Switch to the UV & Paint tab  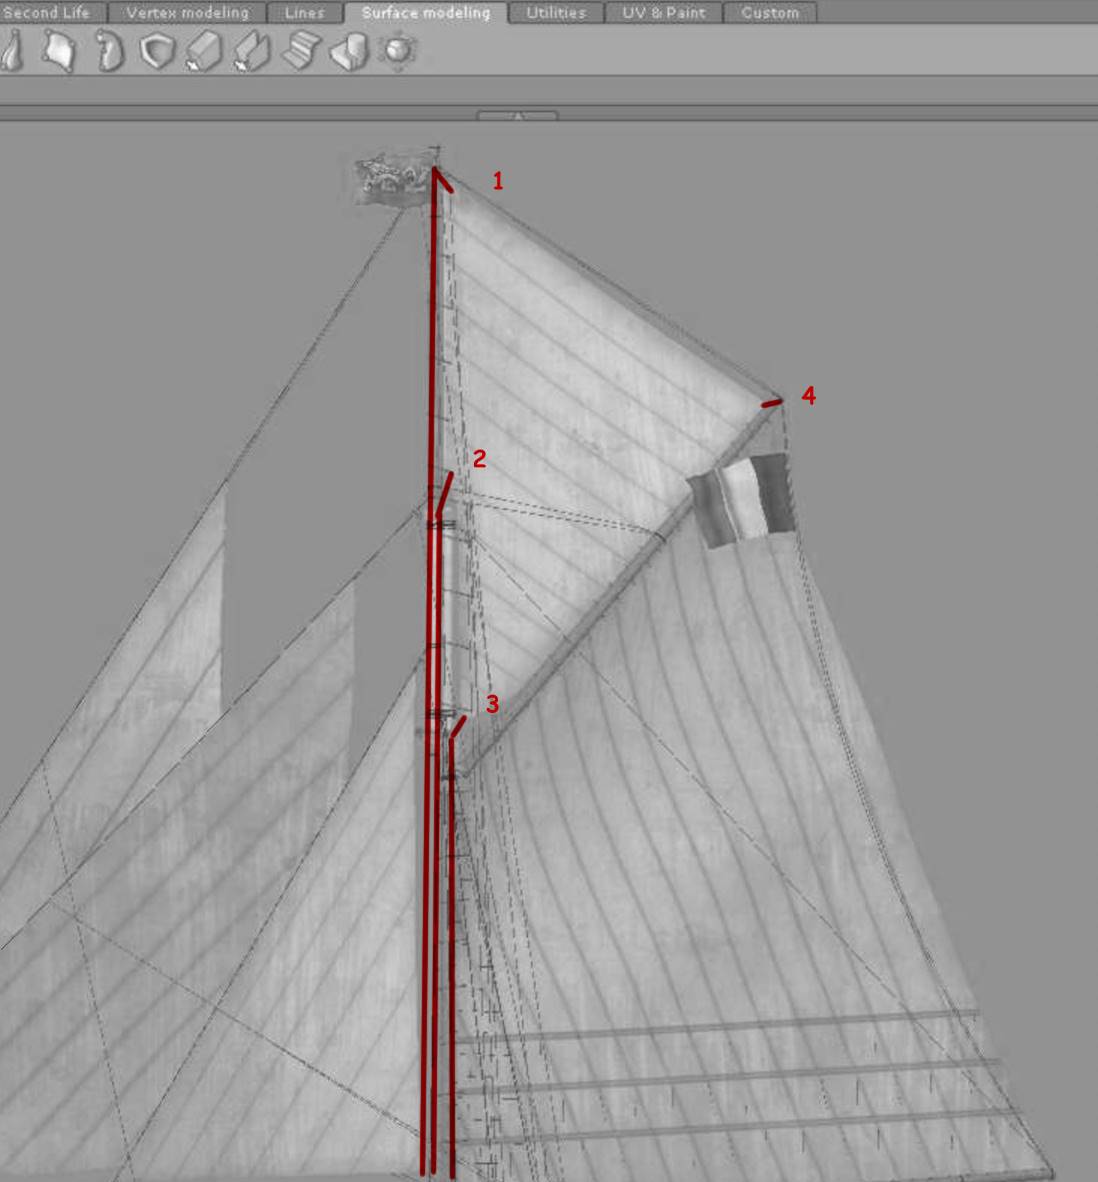[664, 12]
